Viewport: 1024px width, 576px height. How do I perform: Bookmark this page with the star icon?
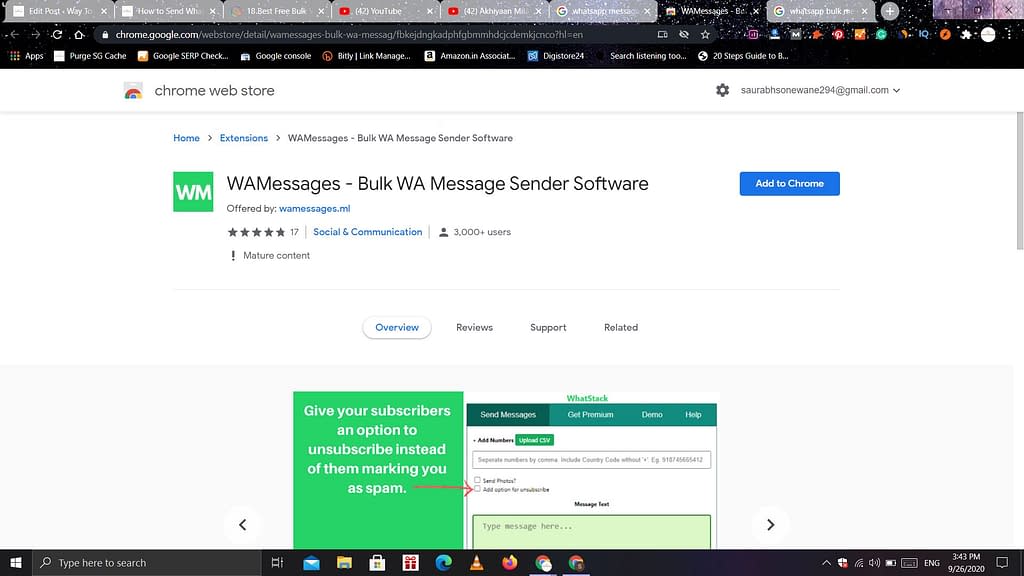[x=705, y=35]
